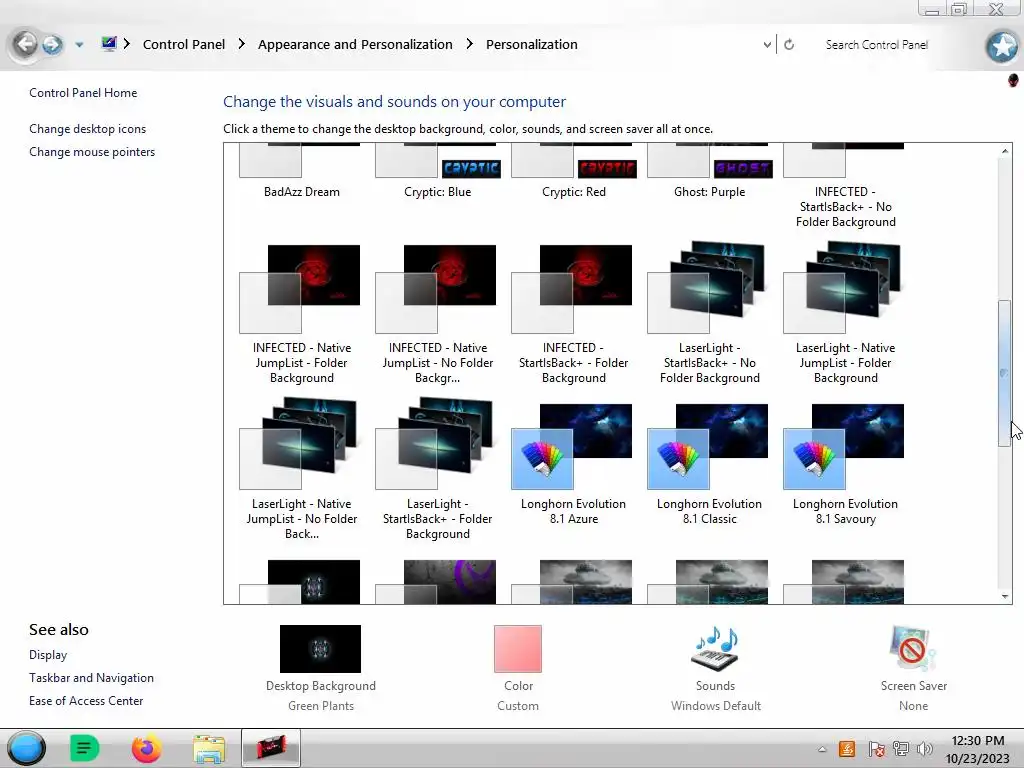Image resolution: width=1024 pixels, height=768 pixels.
Task: Open the volume speaker icon
Action: [x=925, y=748]
